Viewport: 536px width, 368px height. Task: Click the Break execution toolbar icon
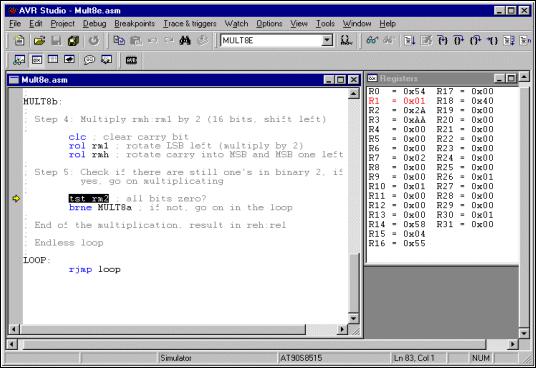coord(426,41)
